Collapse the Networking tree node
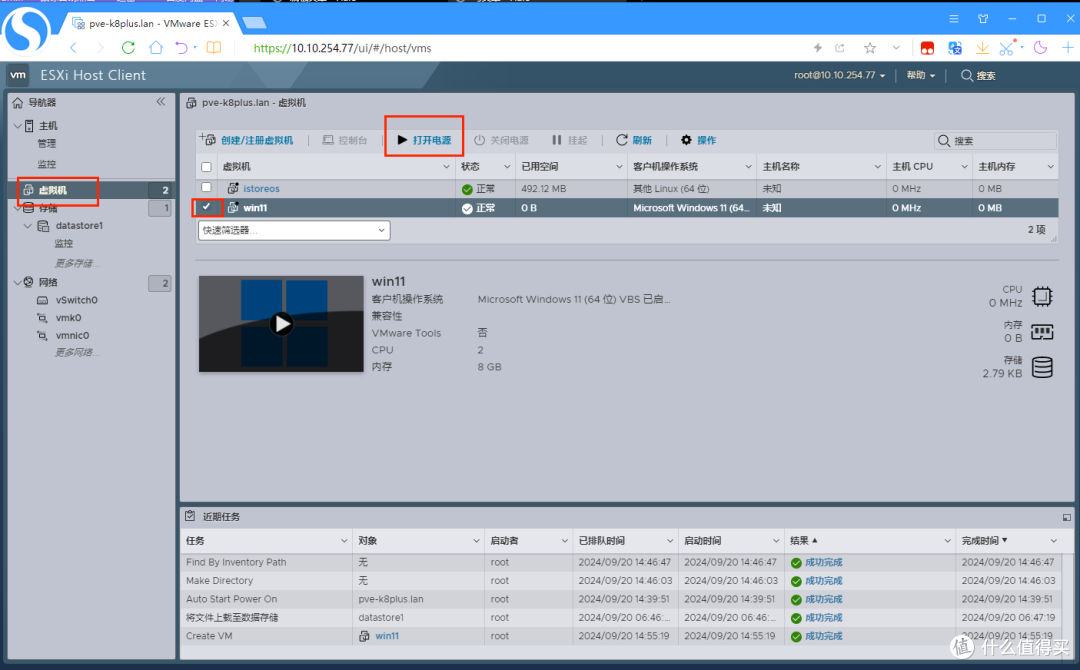 (x=18, y=282)
